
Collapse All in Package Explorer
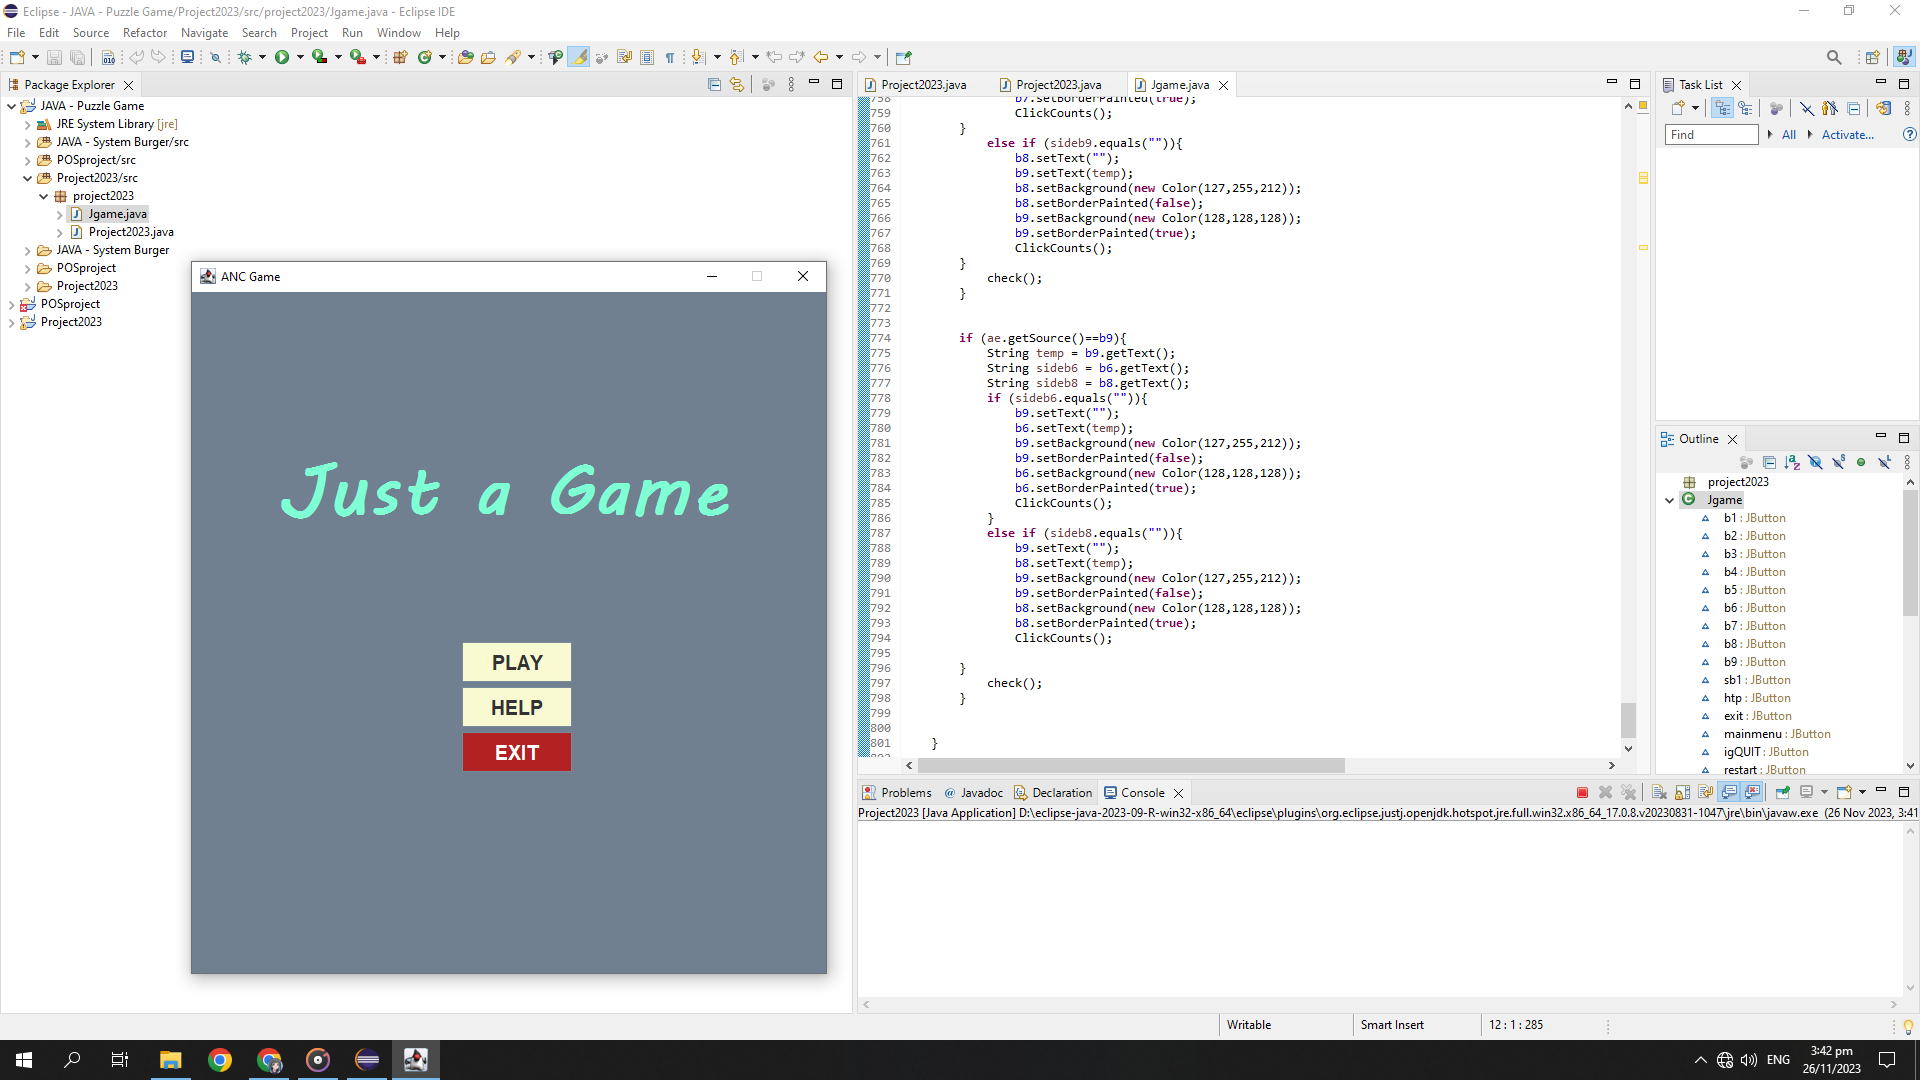(x=714, y=85)
